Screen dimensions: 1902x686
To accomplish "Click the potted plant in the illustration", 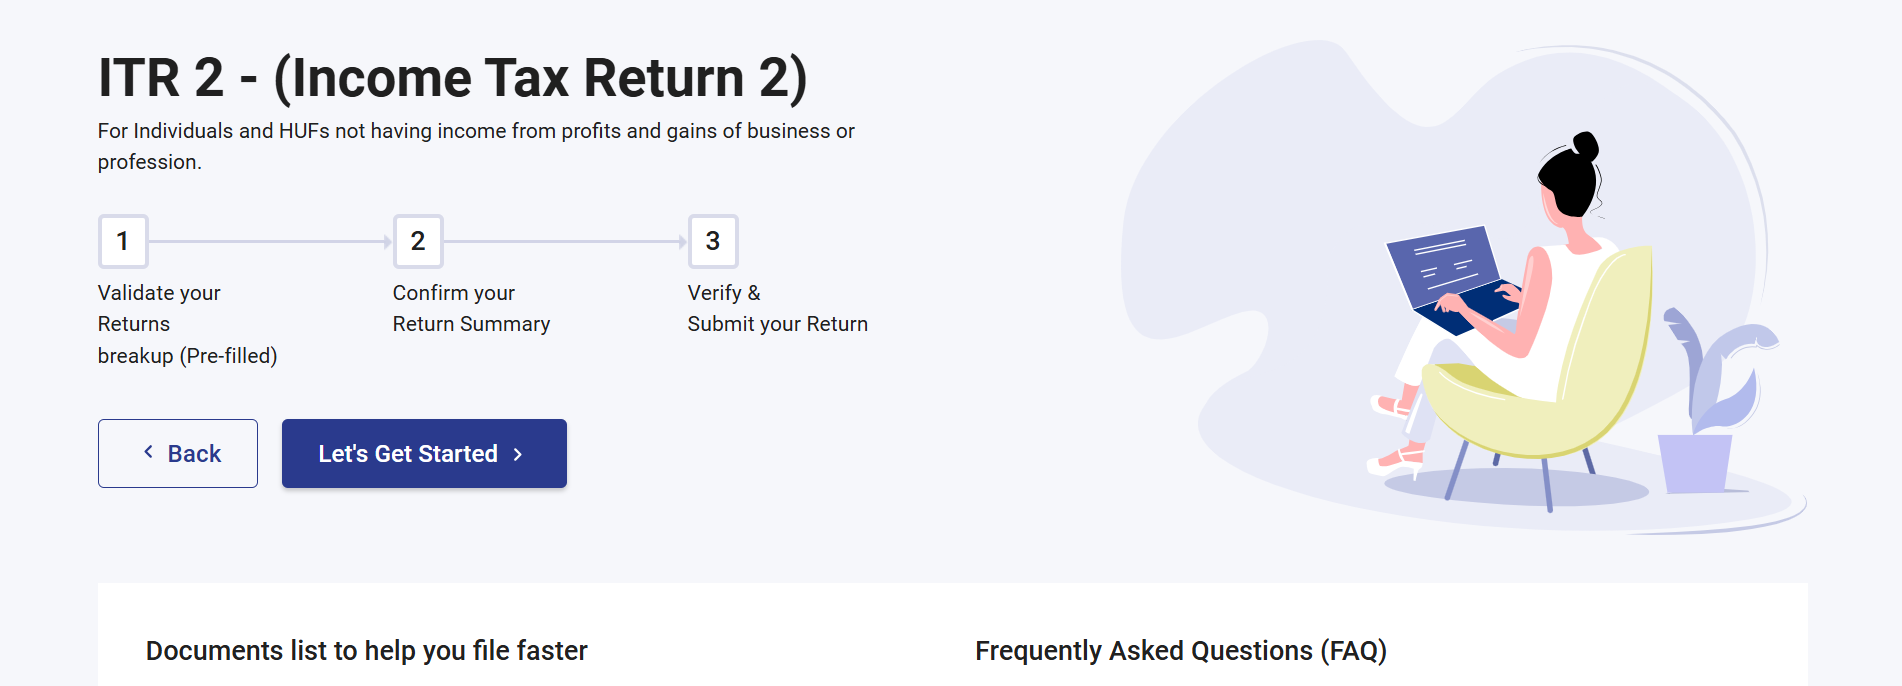I will coord(1710,410).
